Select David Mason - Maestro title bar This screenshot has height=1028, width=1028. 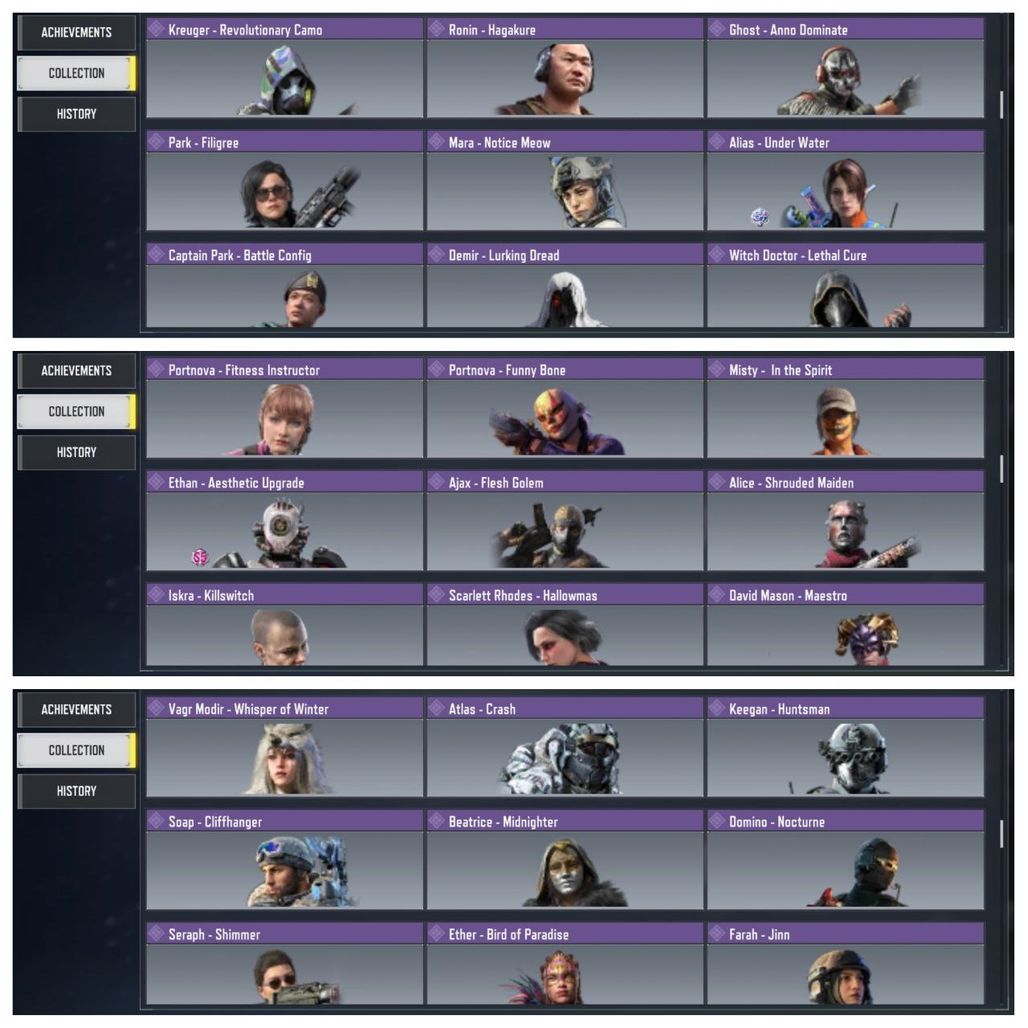click(845, 595)
